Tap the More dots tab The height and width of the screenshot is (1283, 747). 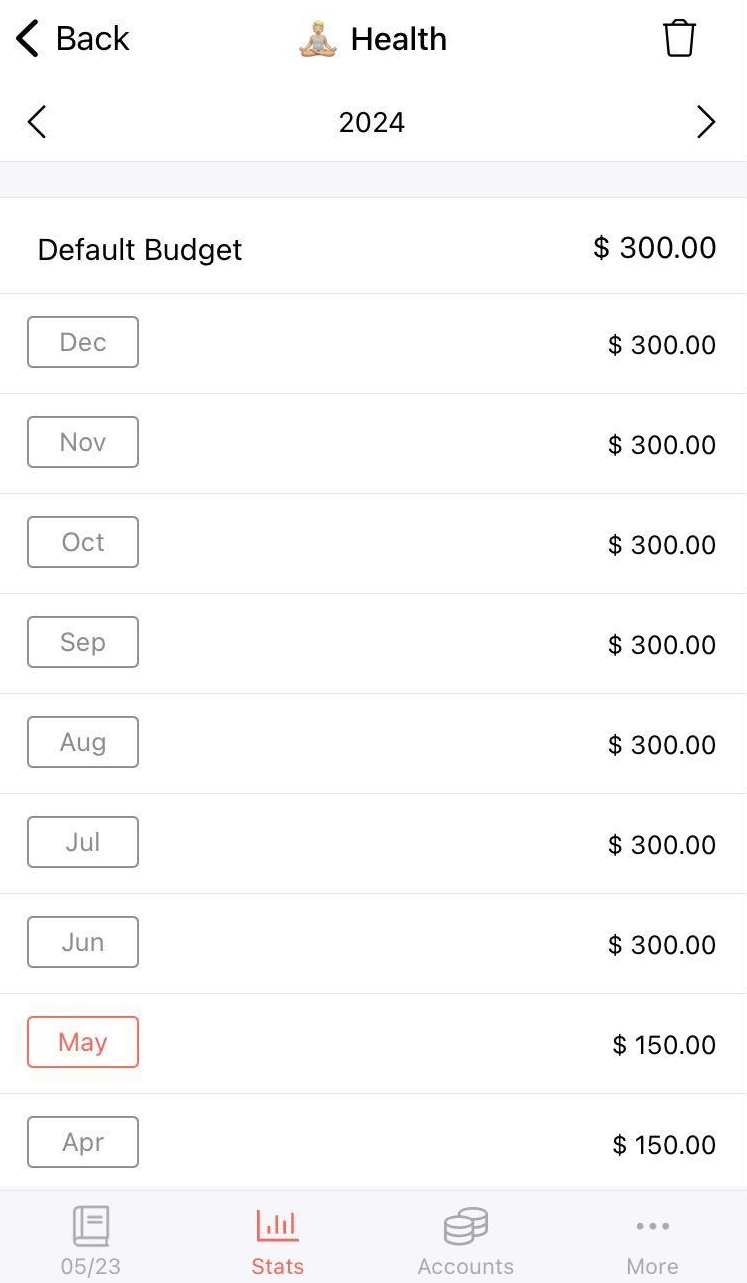(x=652, y=1241)
